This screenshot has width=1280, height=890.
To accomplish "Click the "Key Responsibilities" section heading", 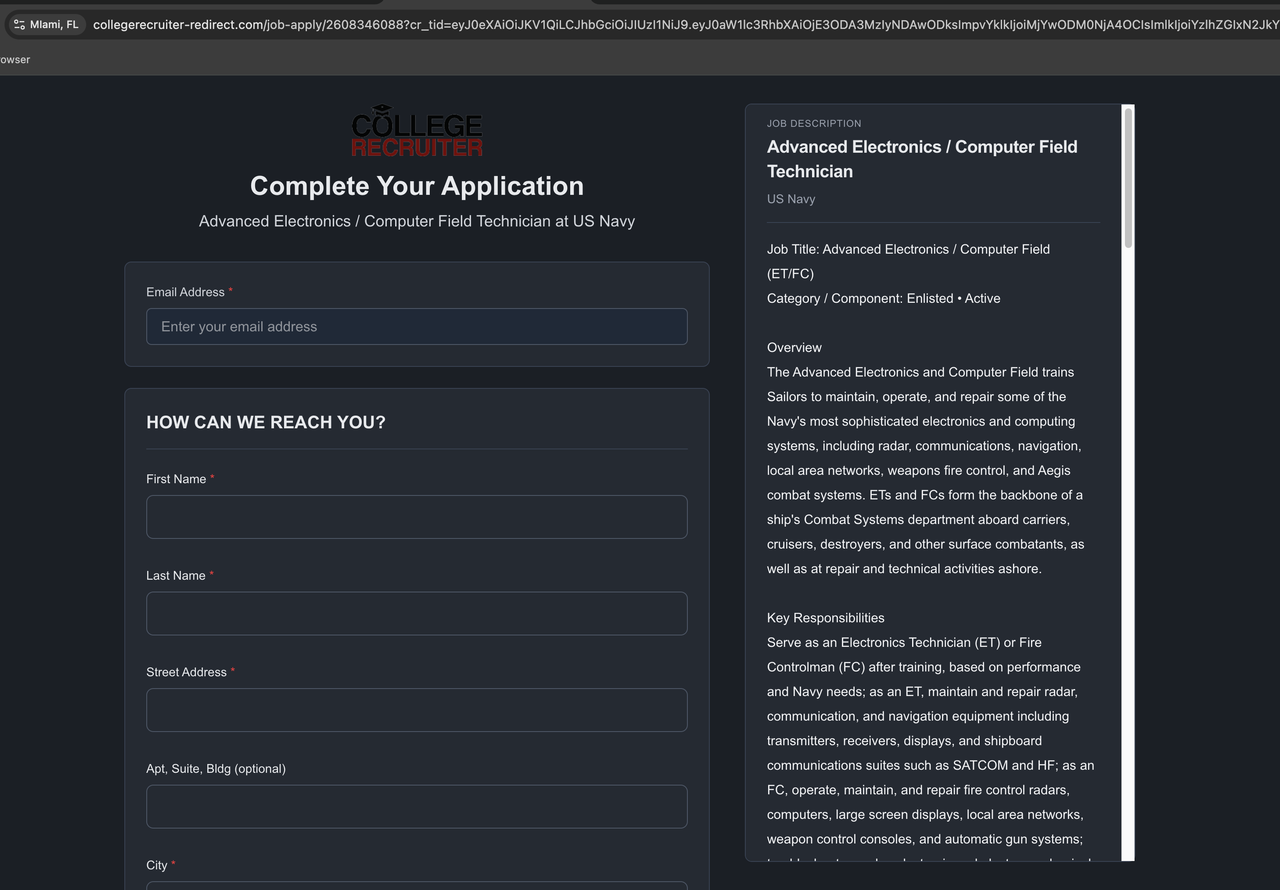I will 826,618.
